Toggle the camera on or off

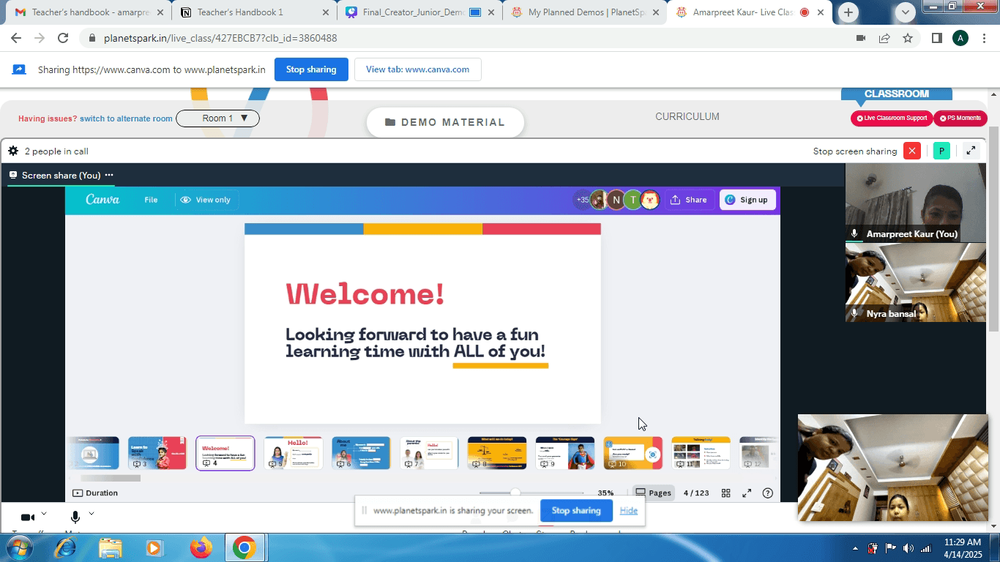pyautogui.click(x=27, y=517)
